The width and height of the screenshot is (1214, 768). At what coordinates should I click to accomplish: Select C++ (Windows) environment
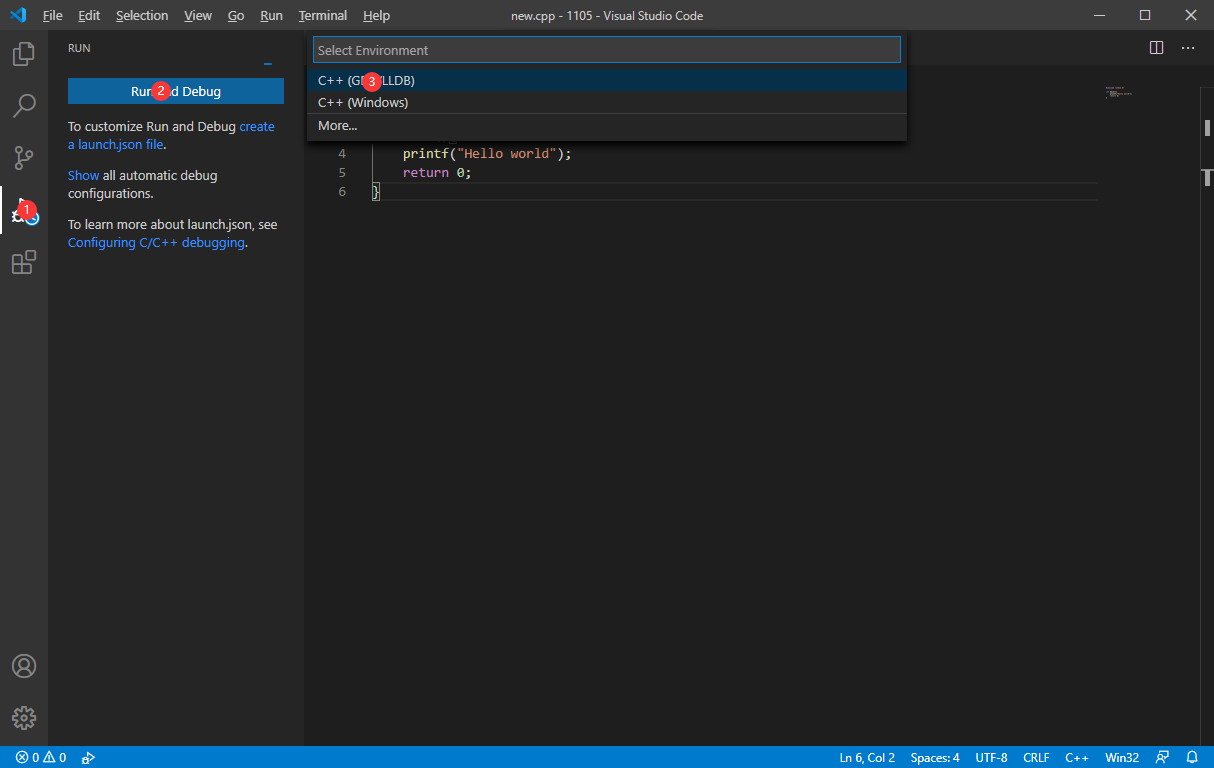click(607, 102)
